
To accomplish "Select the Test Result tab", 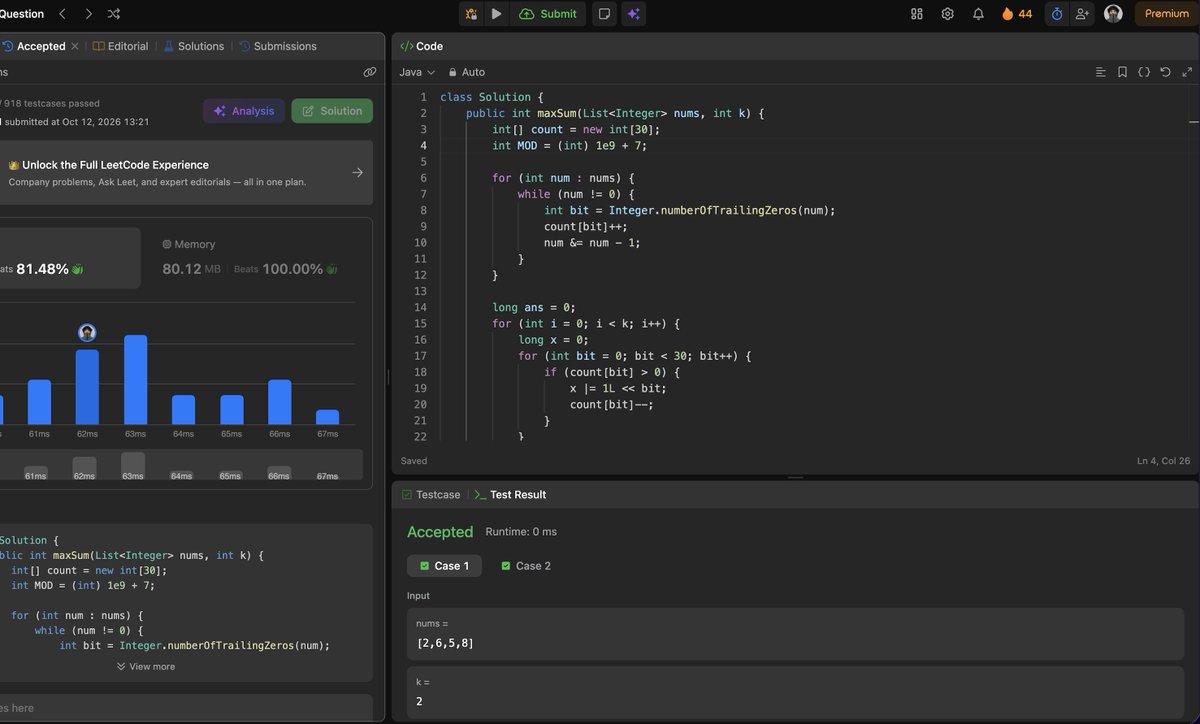I will pos(510,495).
